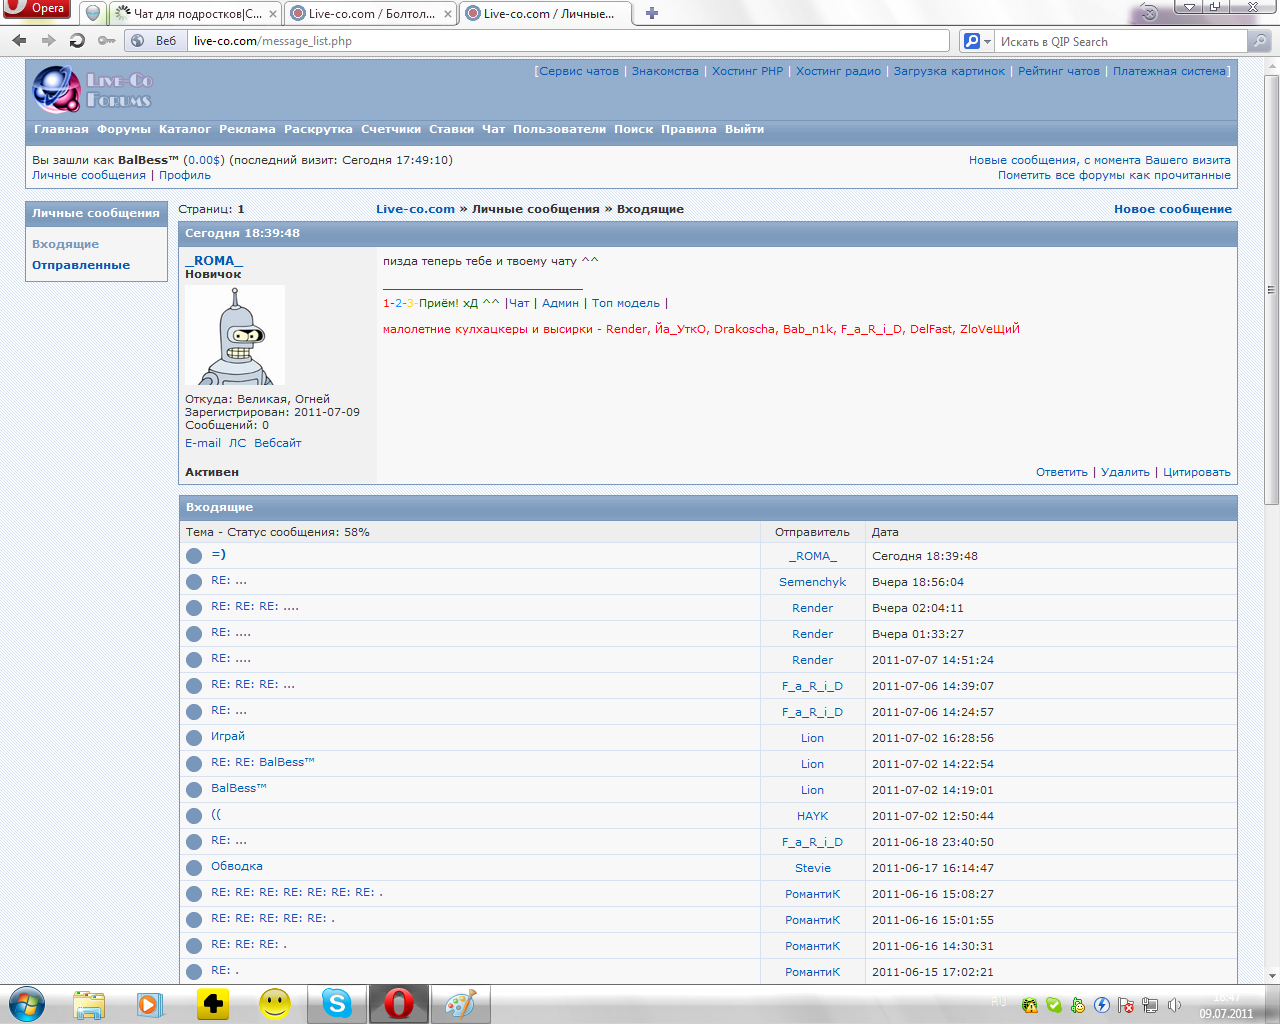Open the Opera main menu button
This screenshot has height=1024, width=1280.
[36, 9]
